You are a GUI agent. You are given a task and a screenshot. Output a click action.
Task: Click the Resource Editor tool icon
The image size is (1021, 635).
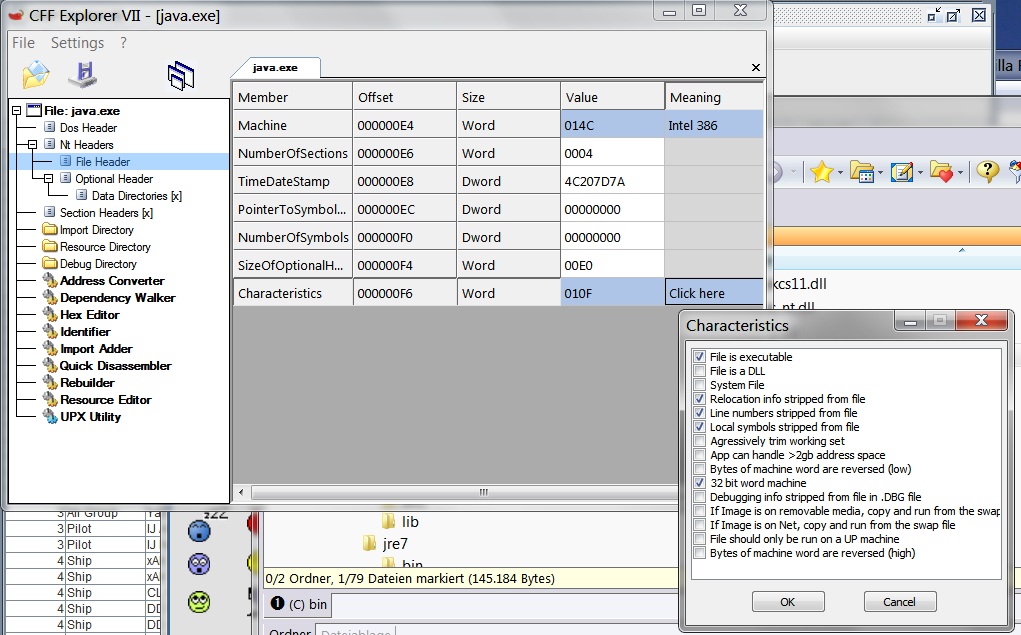tap(50, 399)
